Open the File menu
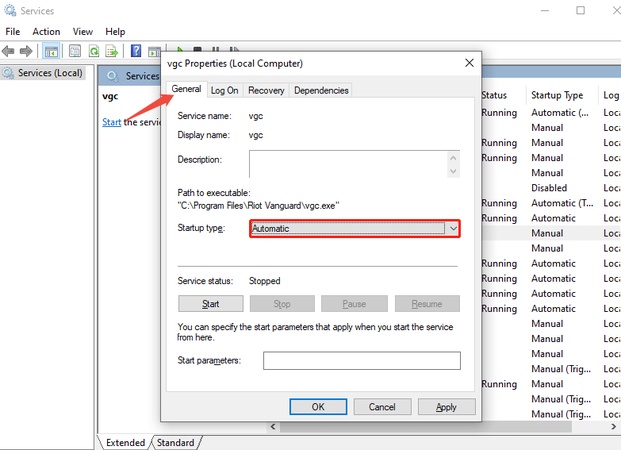621x450 pixels. point(13,32)
